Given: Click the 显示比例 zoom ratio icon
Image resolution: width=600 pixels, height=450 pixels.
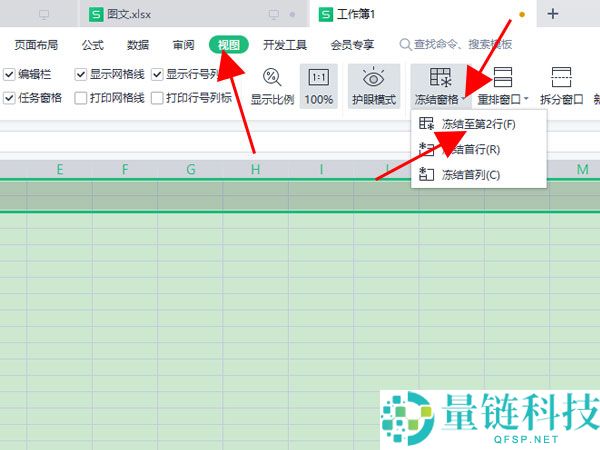Looking at the screenshot, I should click(271, 78).
